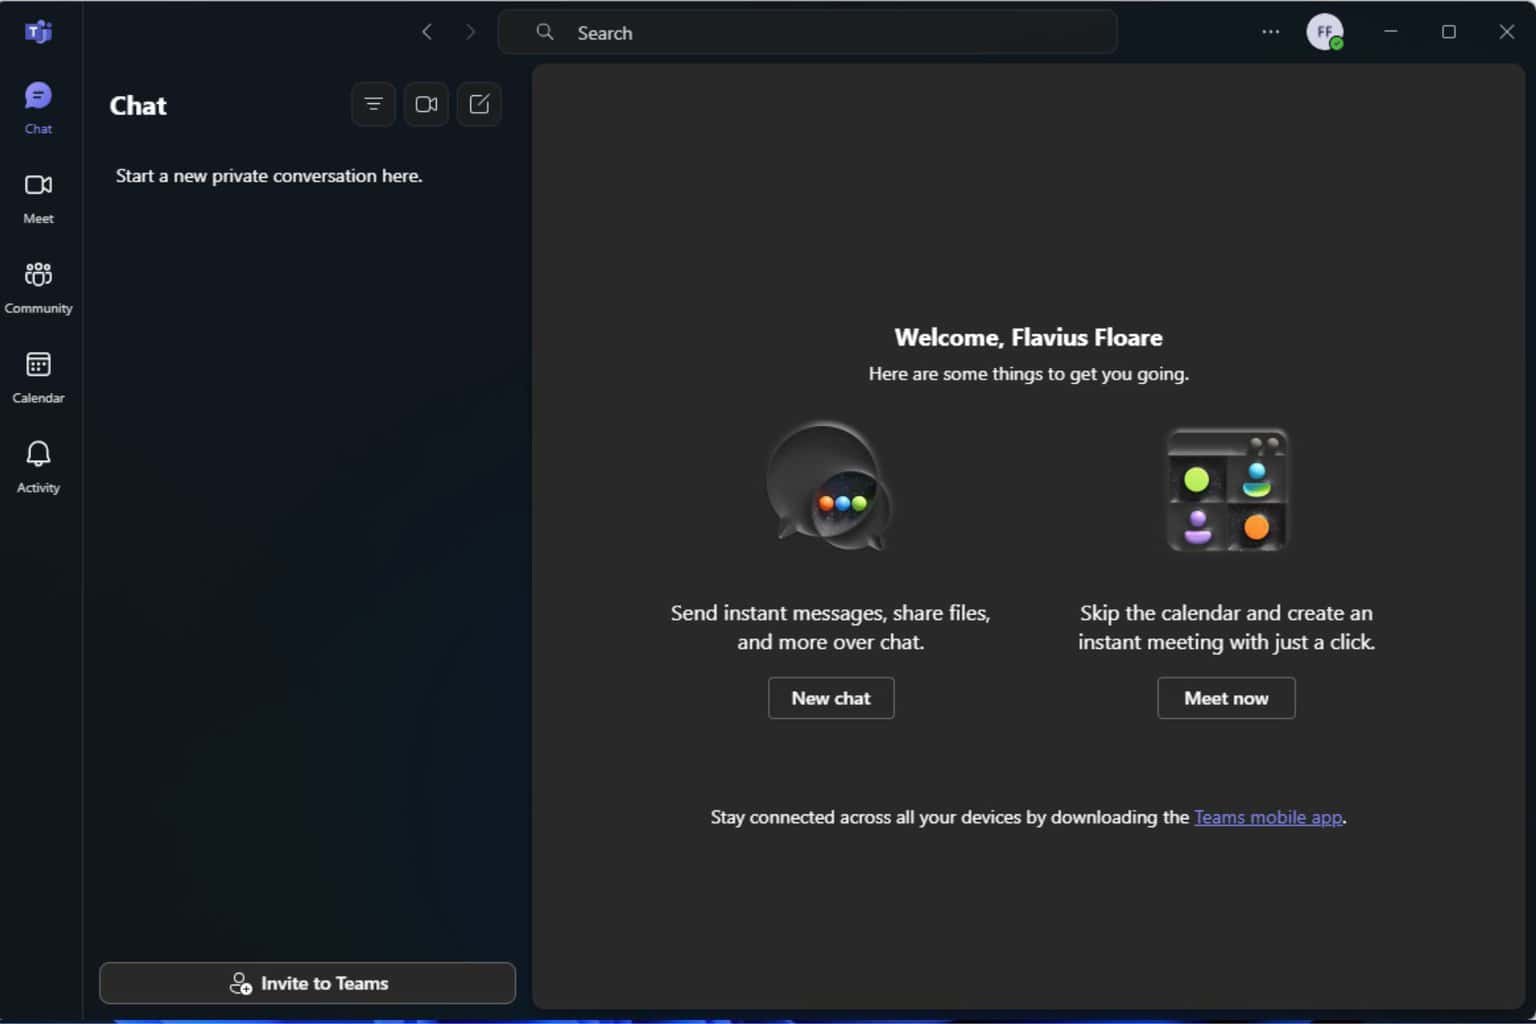Maximize the Teams window

point(1448,32)
